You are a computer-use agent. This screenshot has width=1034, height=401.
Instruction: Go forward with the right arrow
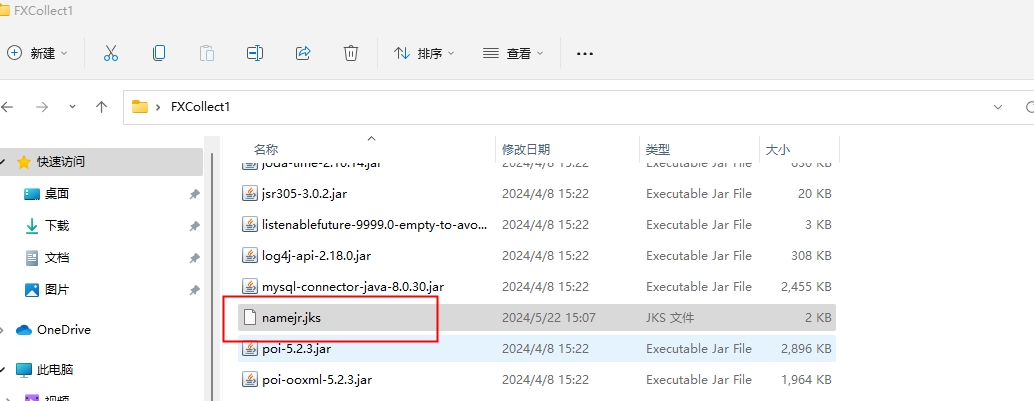(42, 106)
